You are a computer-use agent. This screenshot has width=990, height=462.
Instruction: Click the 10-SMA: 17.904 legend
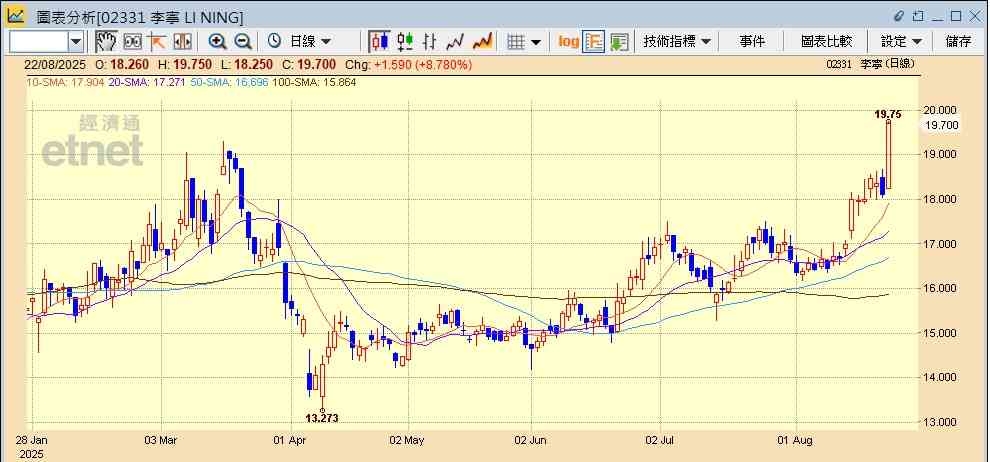point(65,82)
